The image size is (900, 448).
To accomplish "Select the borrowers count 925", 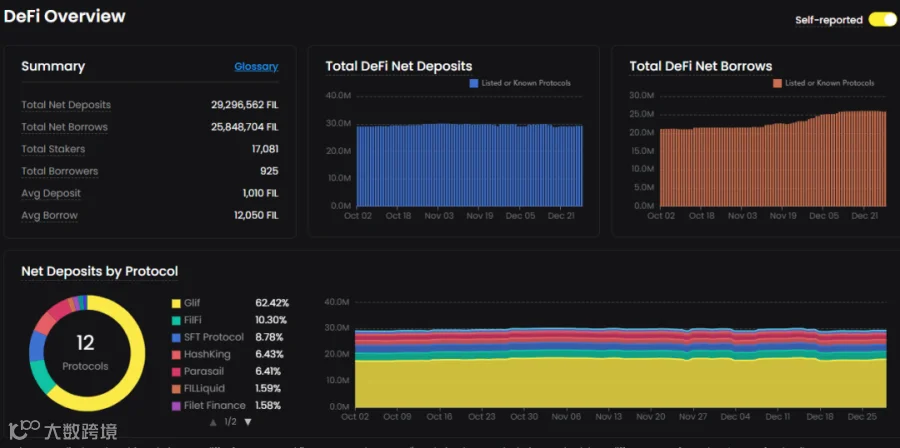I will pos(269,171).
